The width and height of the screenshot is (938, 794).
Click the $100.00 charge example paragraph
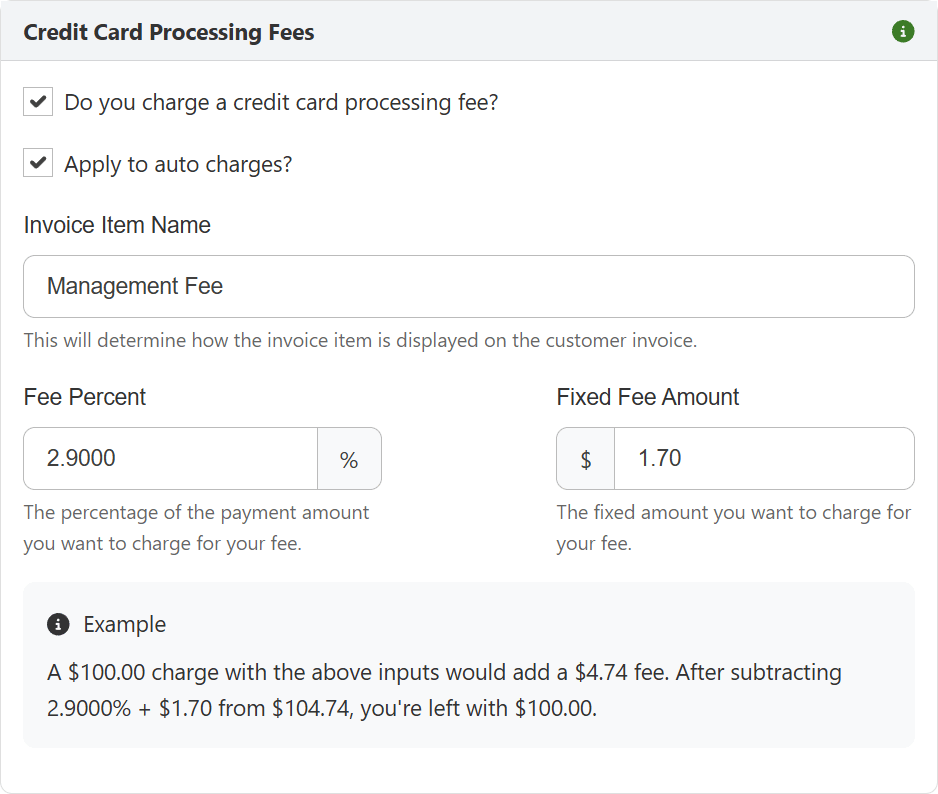tap(444, 690)
